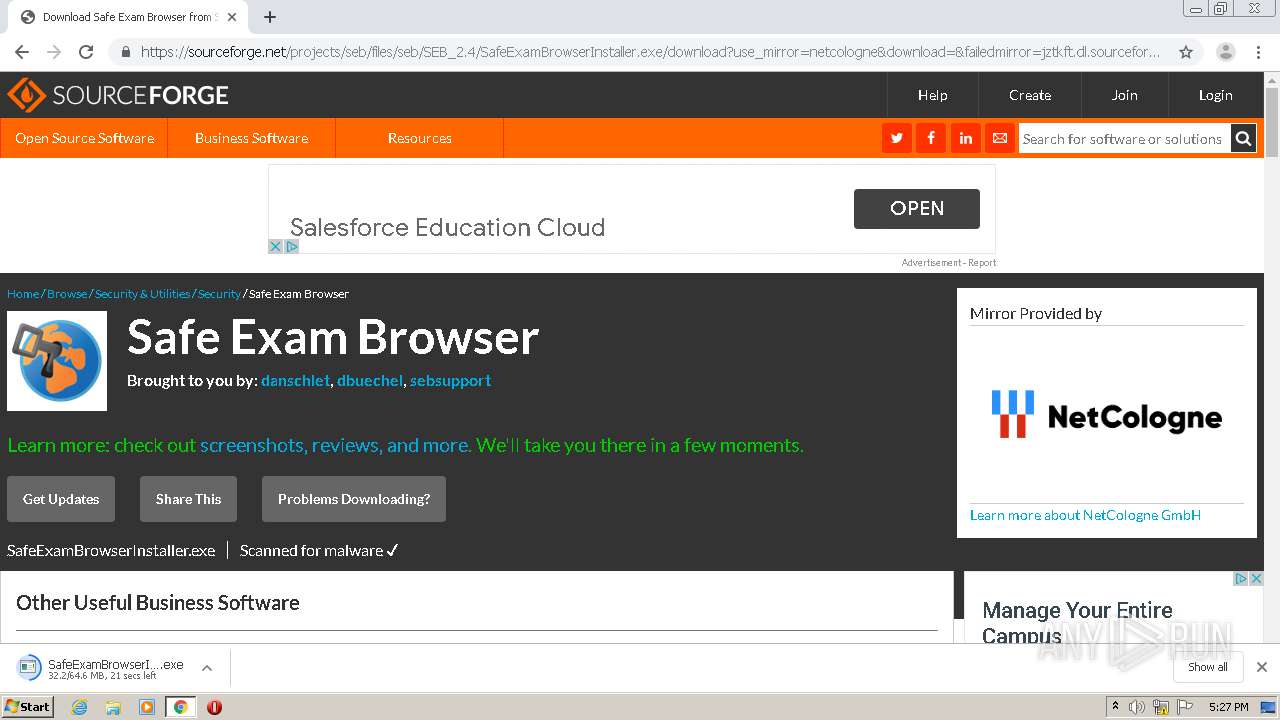The image size is (1280, 720).
Task: Follow Security & Utilities breadcrumb link
Action: tap(143, 294)
